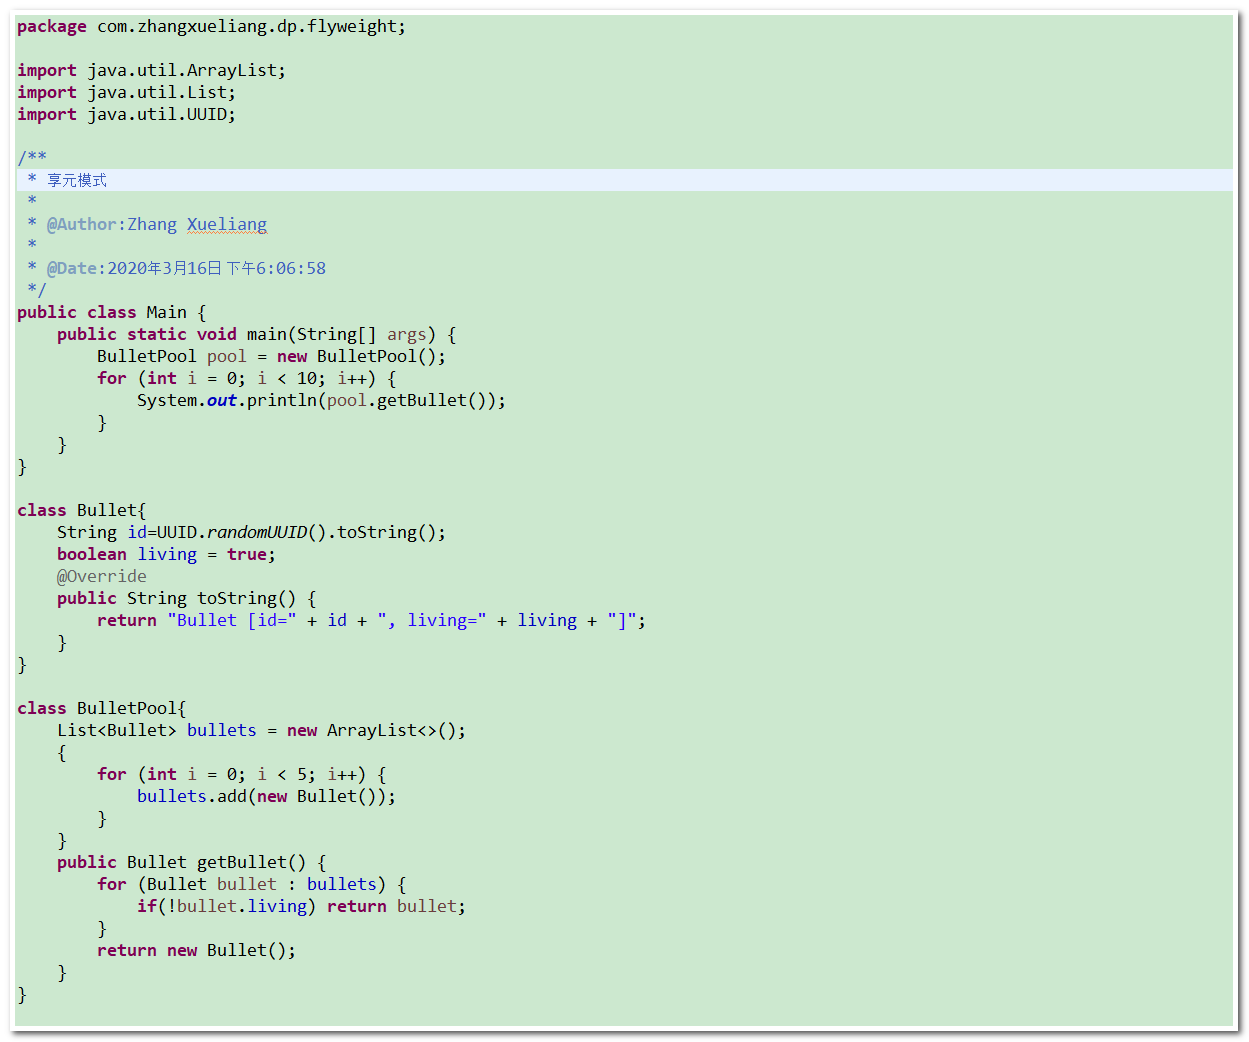Click 'public String toString() {' line
This screenshot has height=1042, width=1249.
(x=186, y=599)
